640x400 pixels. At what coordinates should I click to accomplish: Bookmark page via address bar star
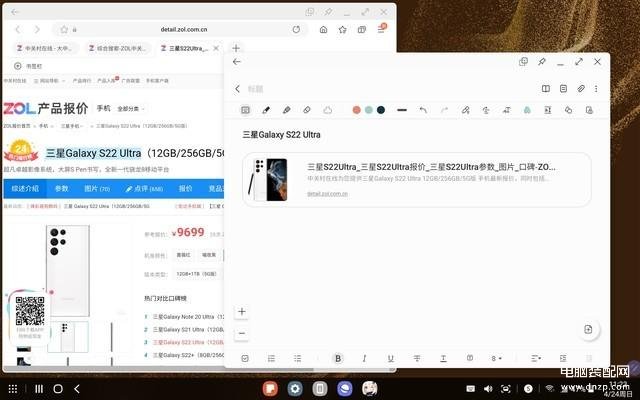click(x=64, y=29)
